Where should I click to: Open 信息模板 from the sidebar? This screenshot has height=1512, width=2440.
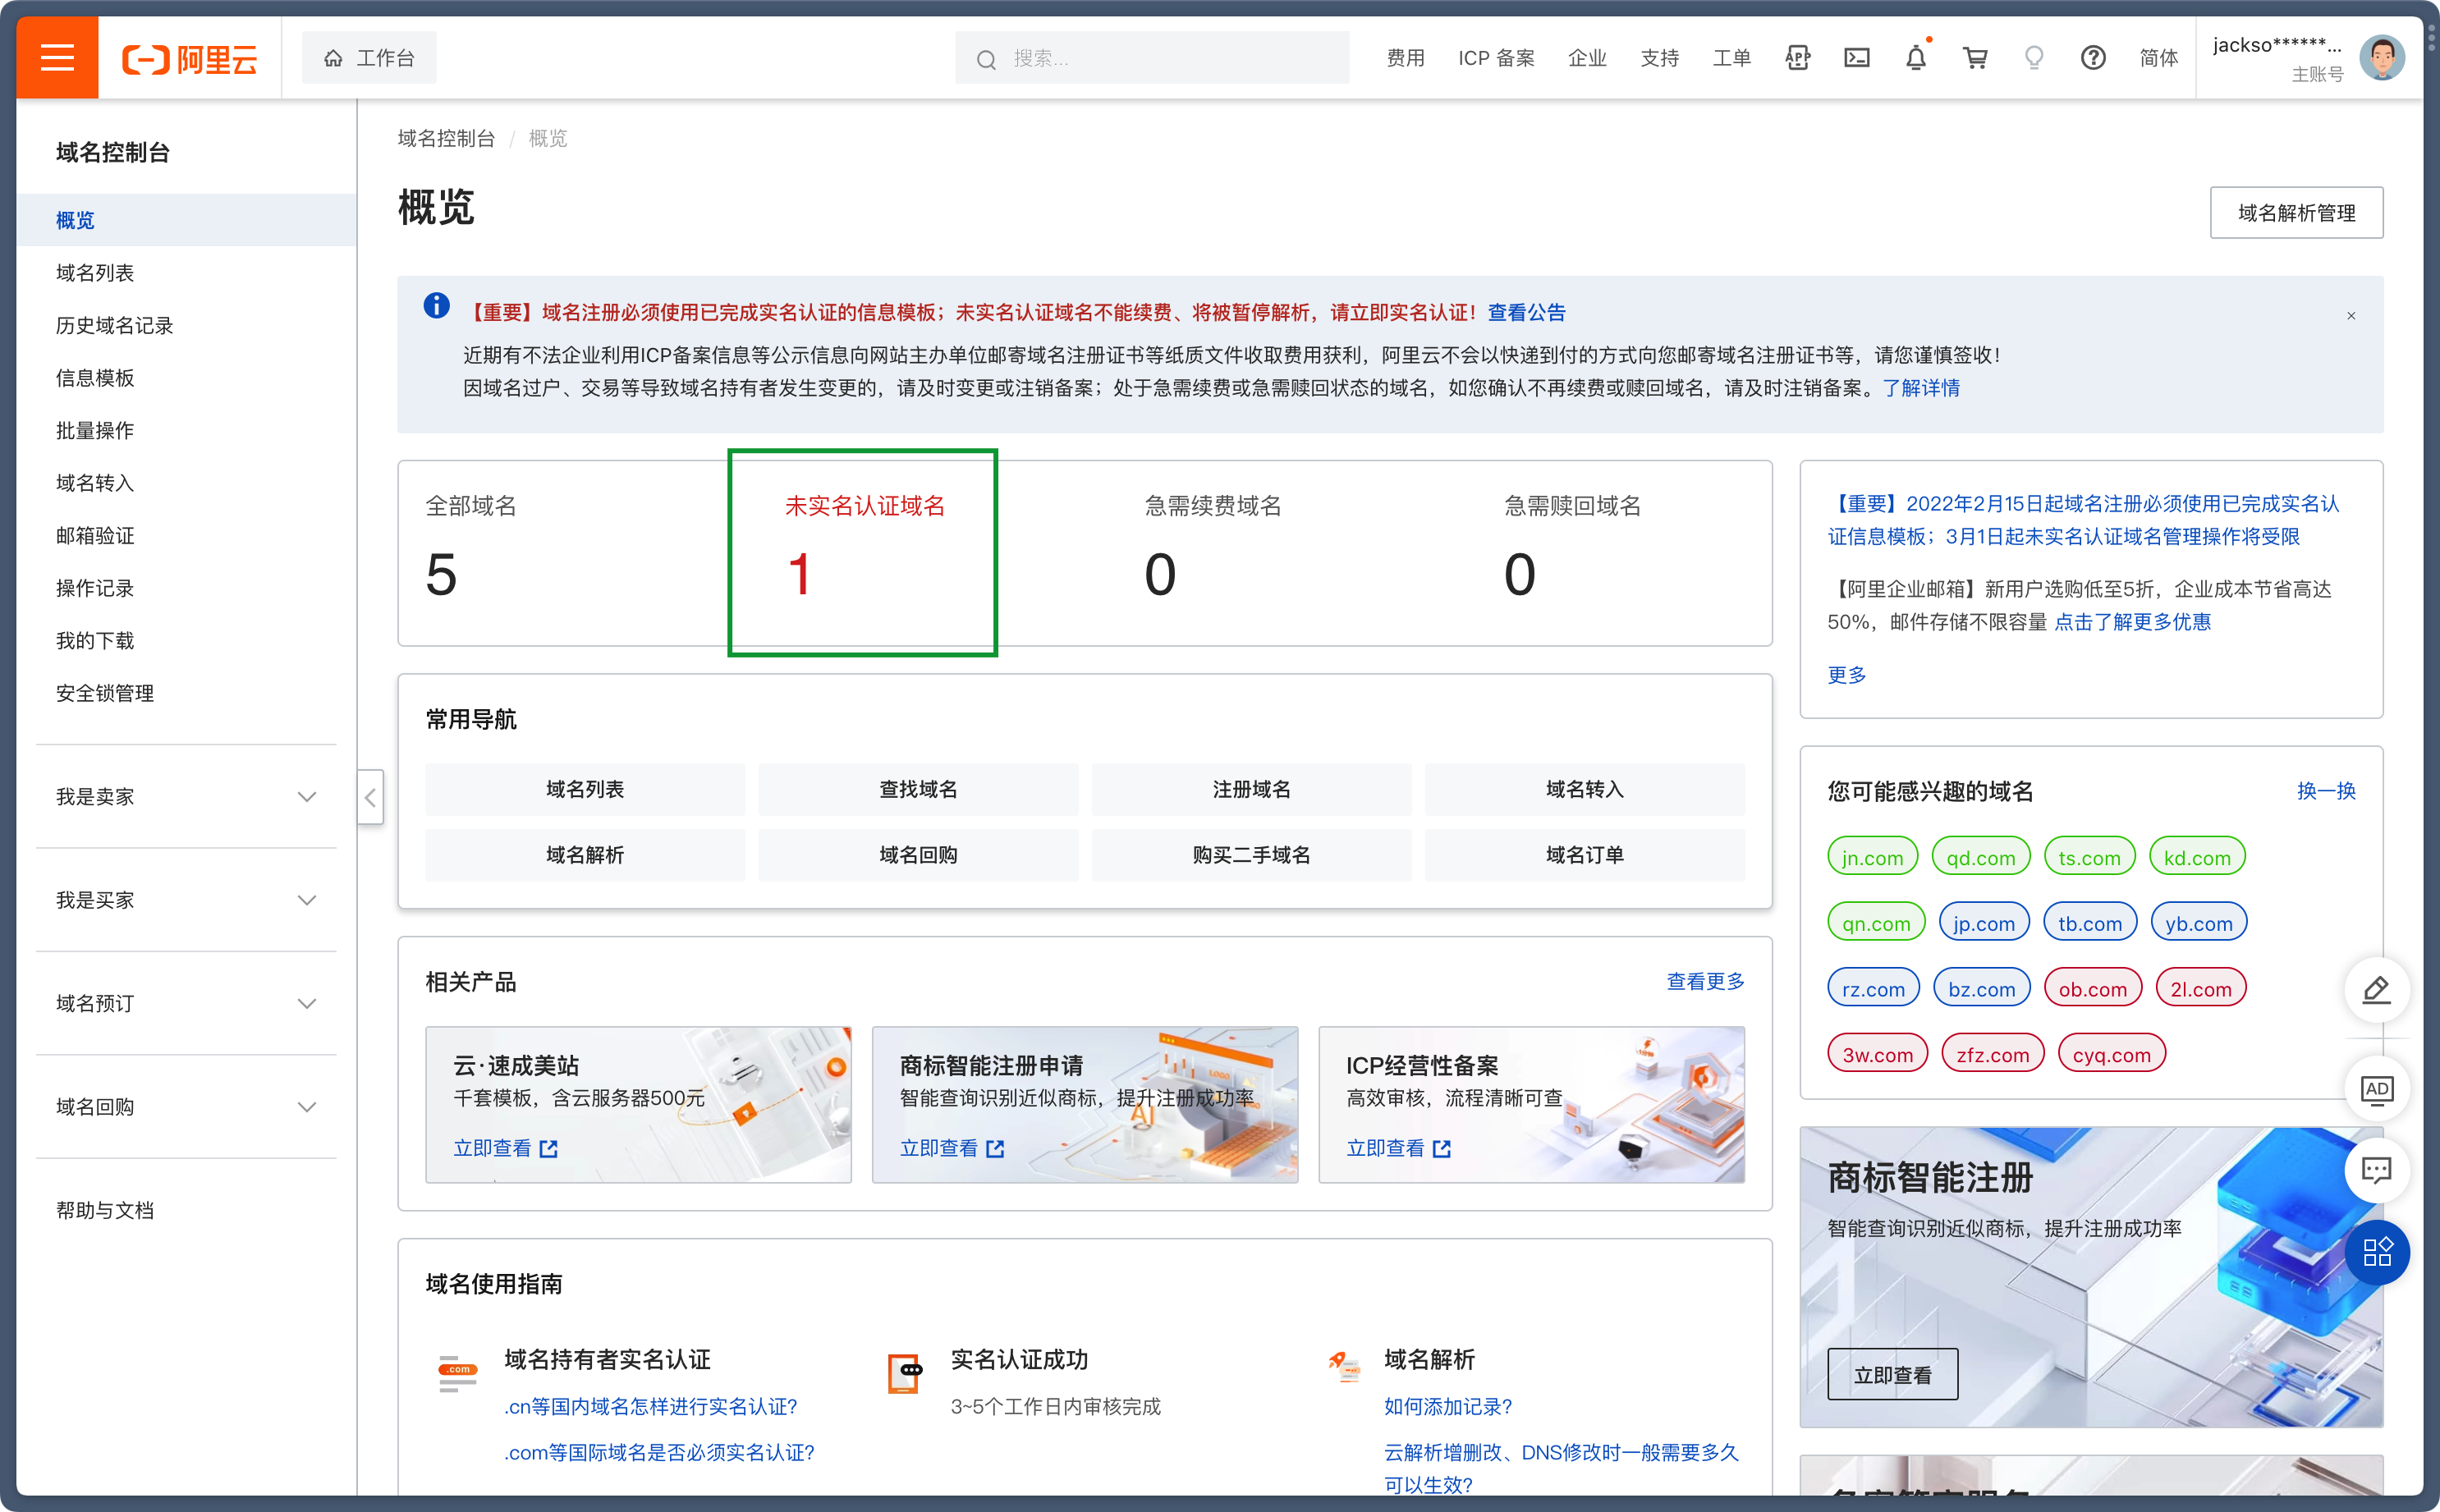click(95, 378)
